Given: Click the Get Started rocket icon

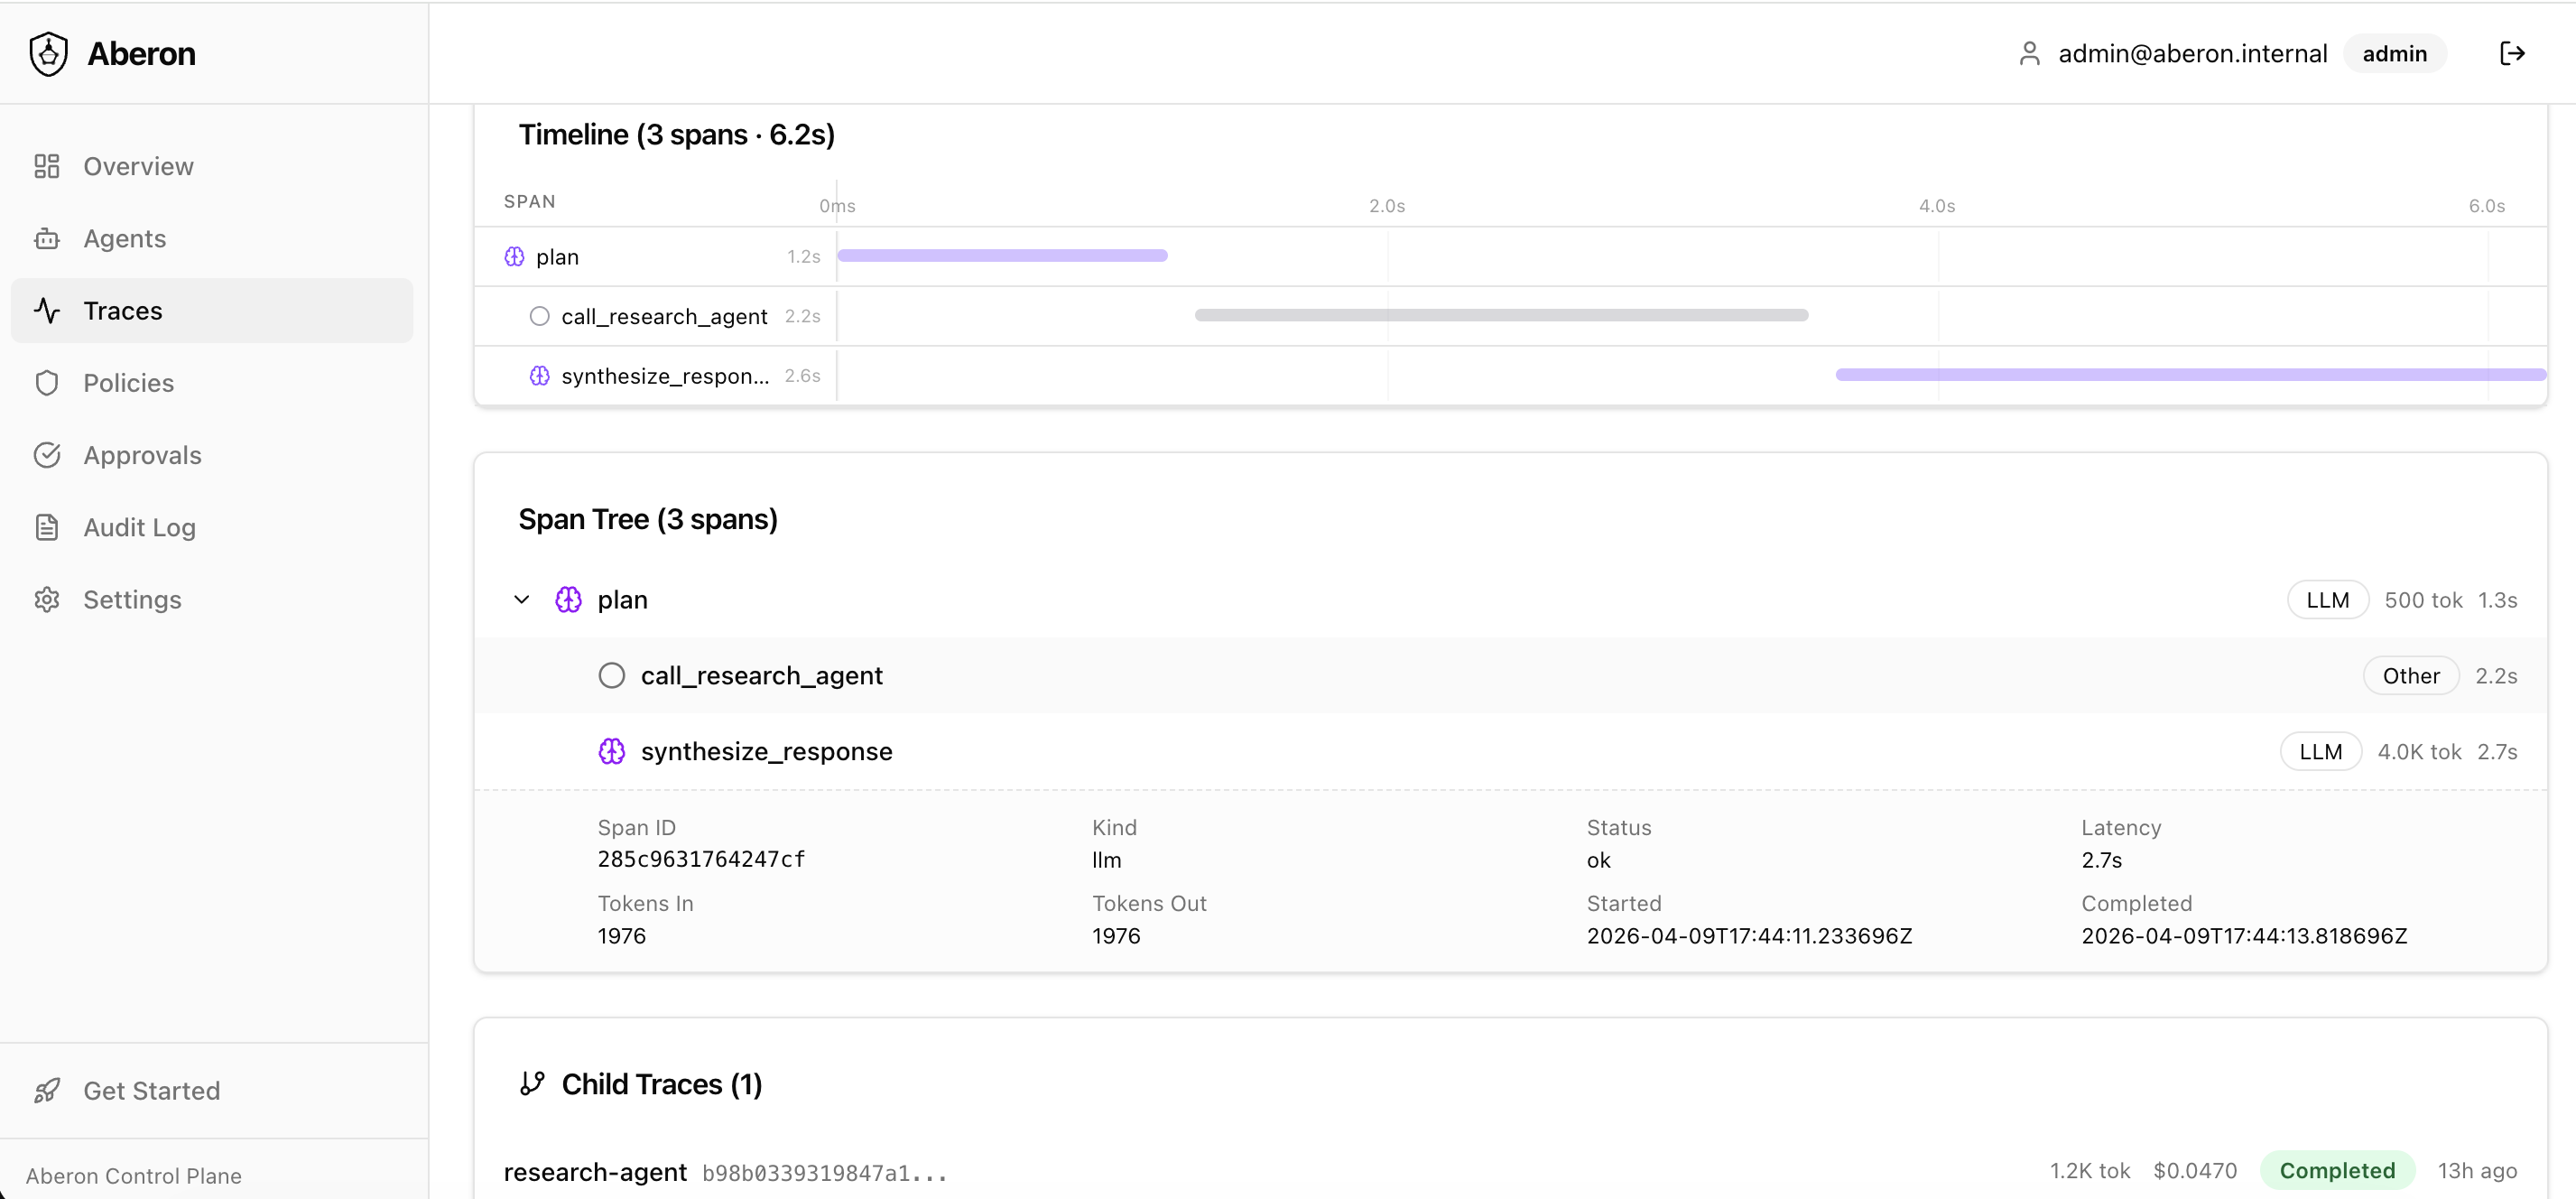Looking at the screenshot, I should pos(47,1090).
